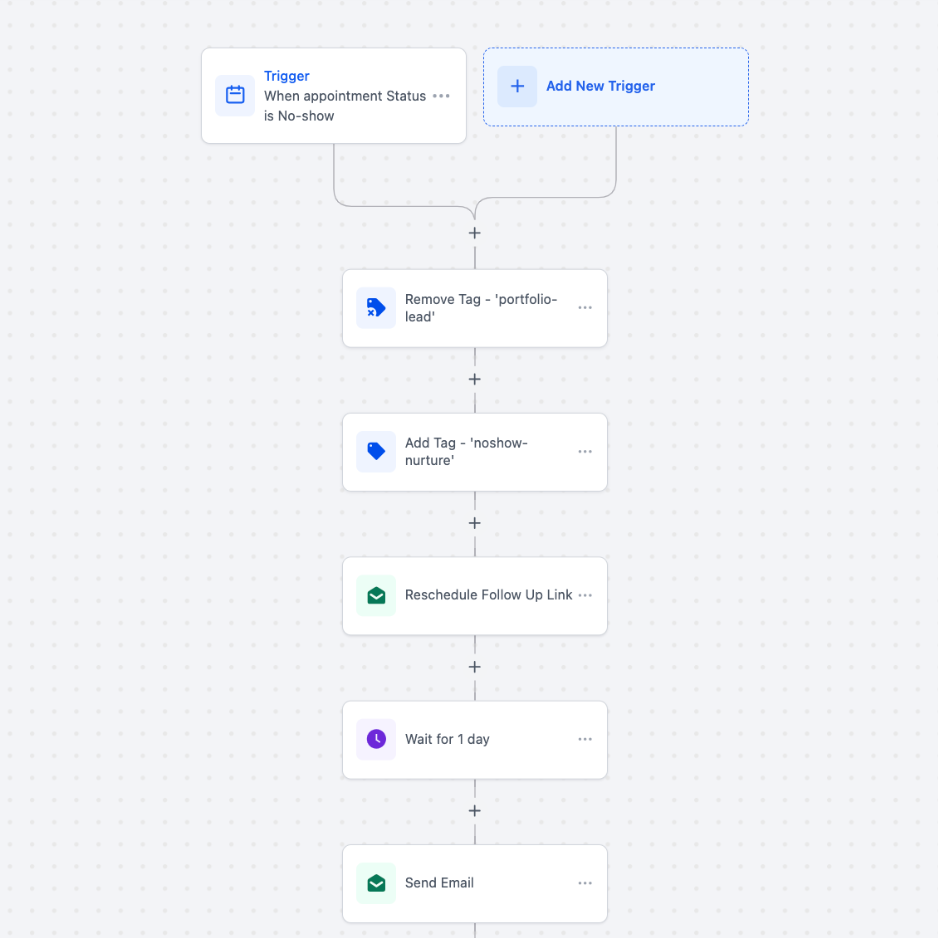Viewport: 938px width, 938px height.
Task: Click the Add Tag icon for 'noshow-nurture'
Action: point(376,452)
